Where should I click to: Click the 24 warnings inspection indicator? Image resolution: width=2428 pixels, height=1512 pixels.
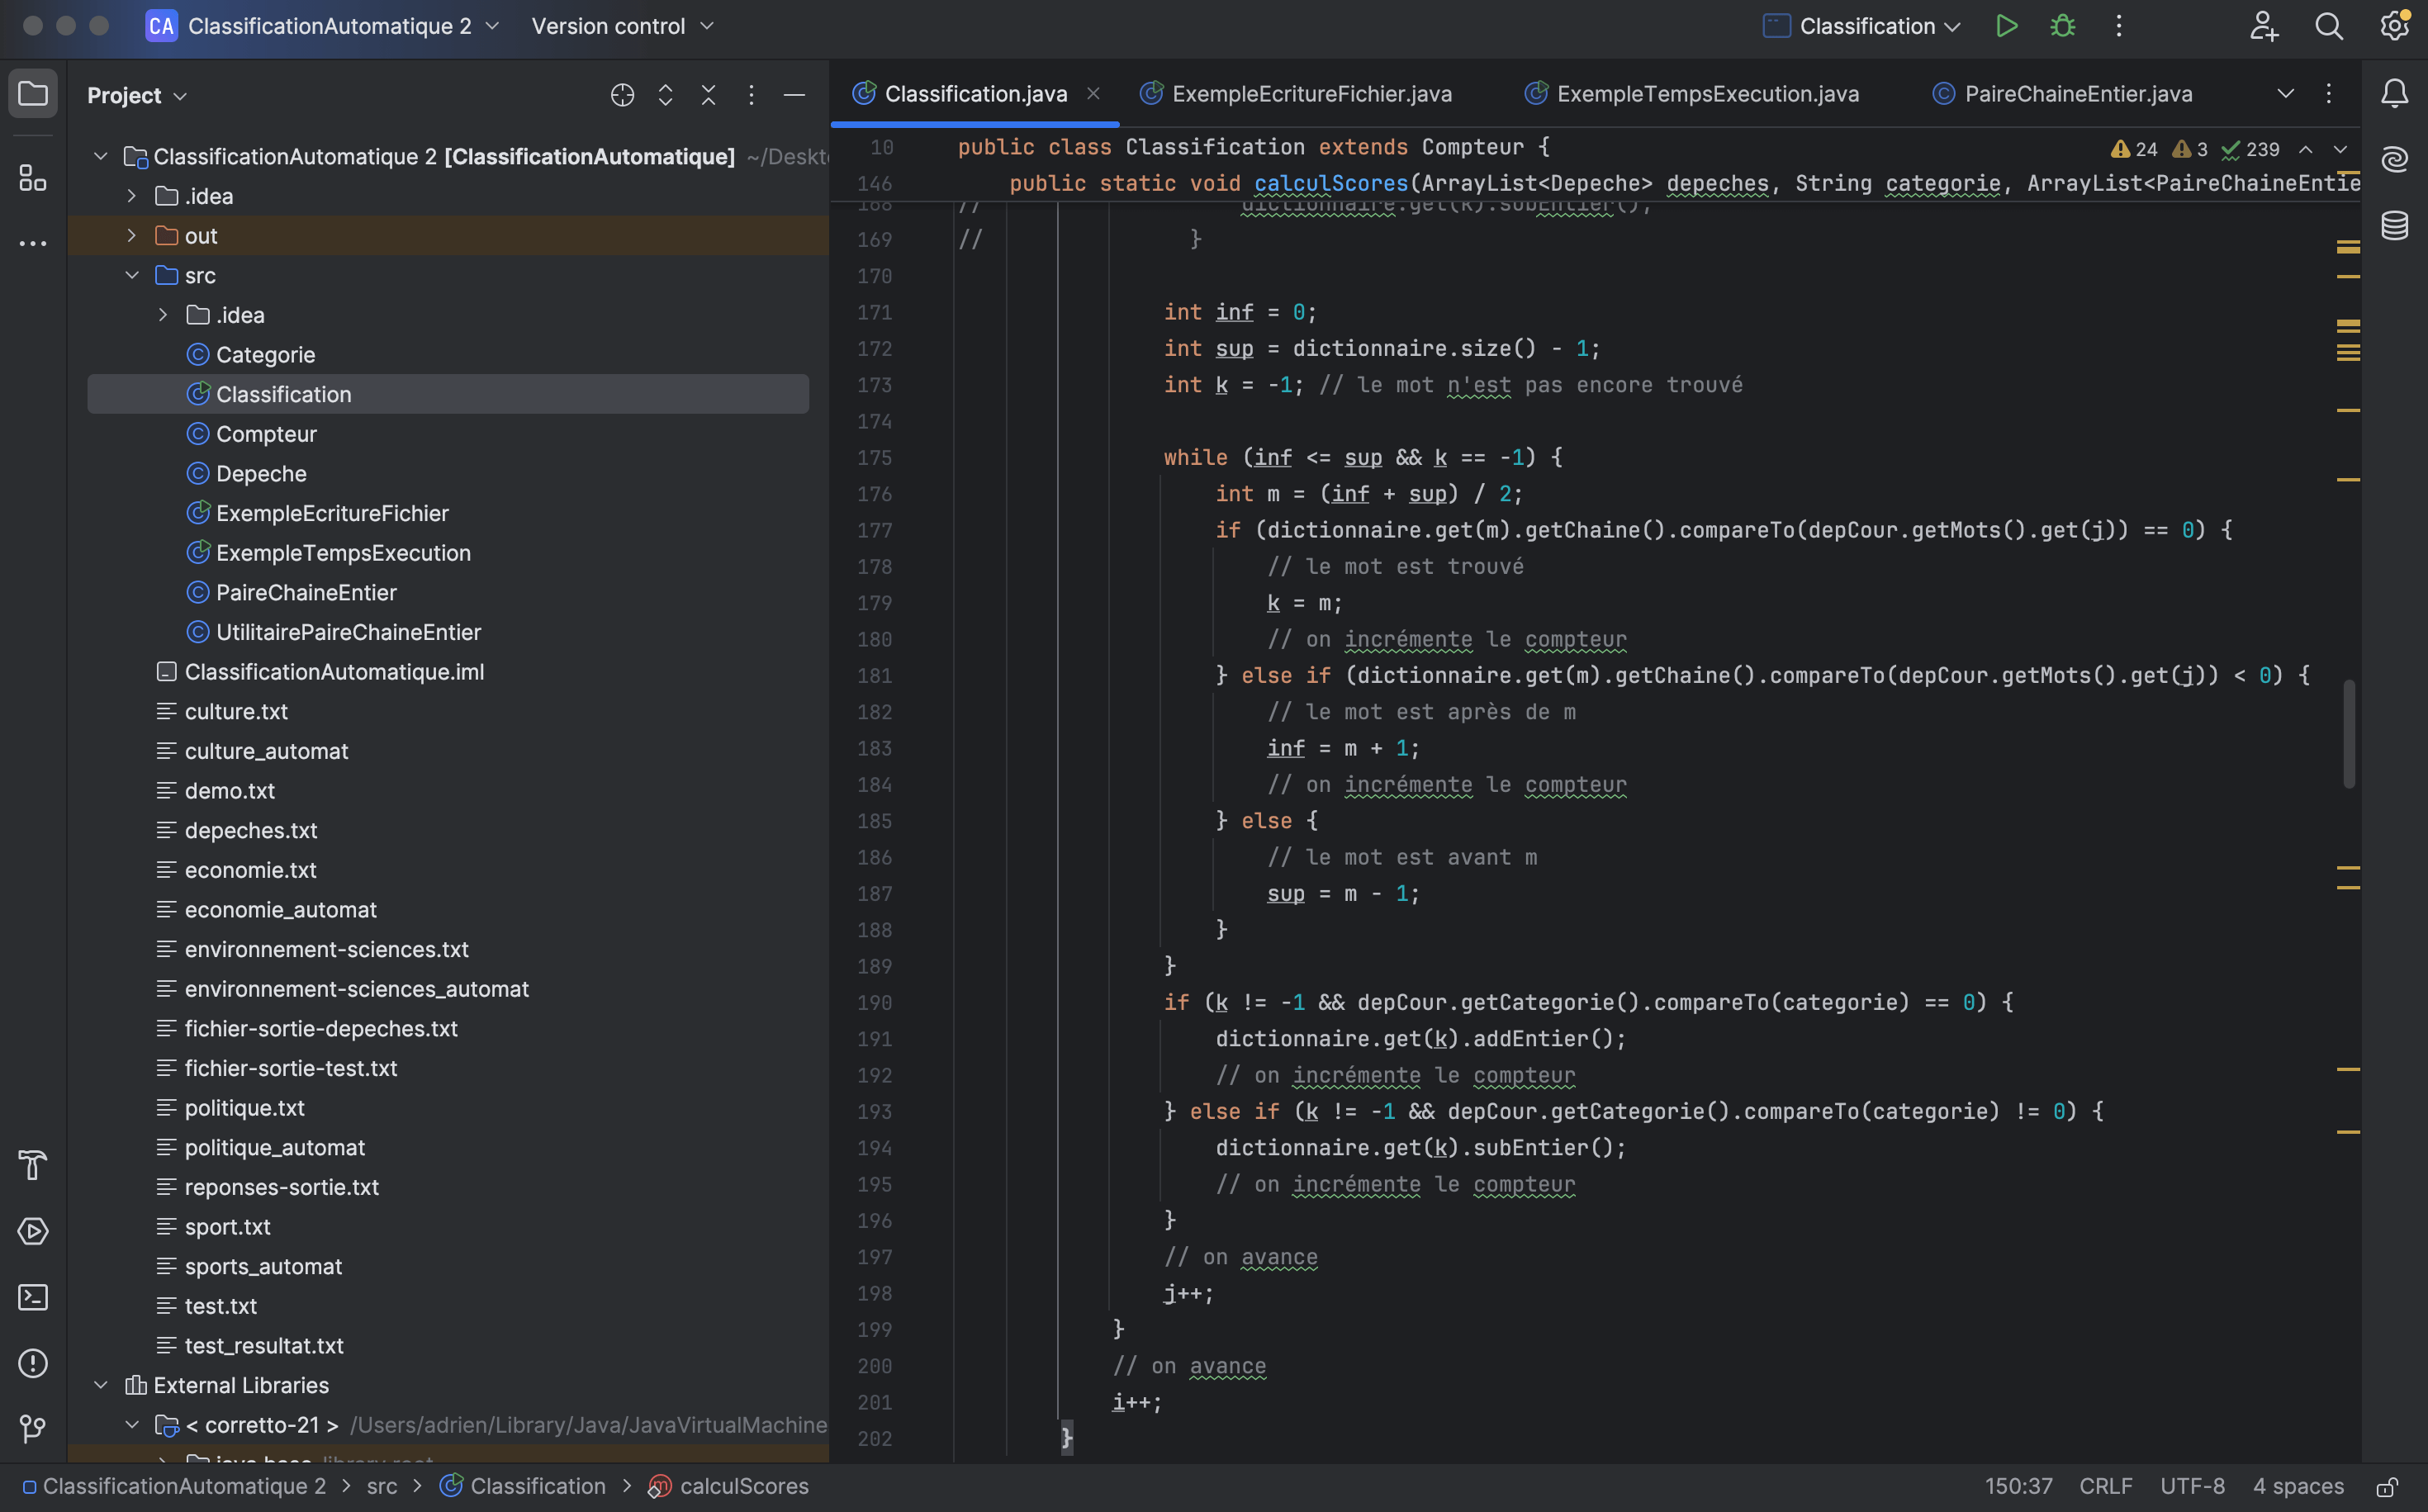tap(2133, 149)
